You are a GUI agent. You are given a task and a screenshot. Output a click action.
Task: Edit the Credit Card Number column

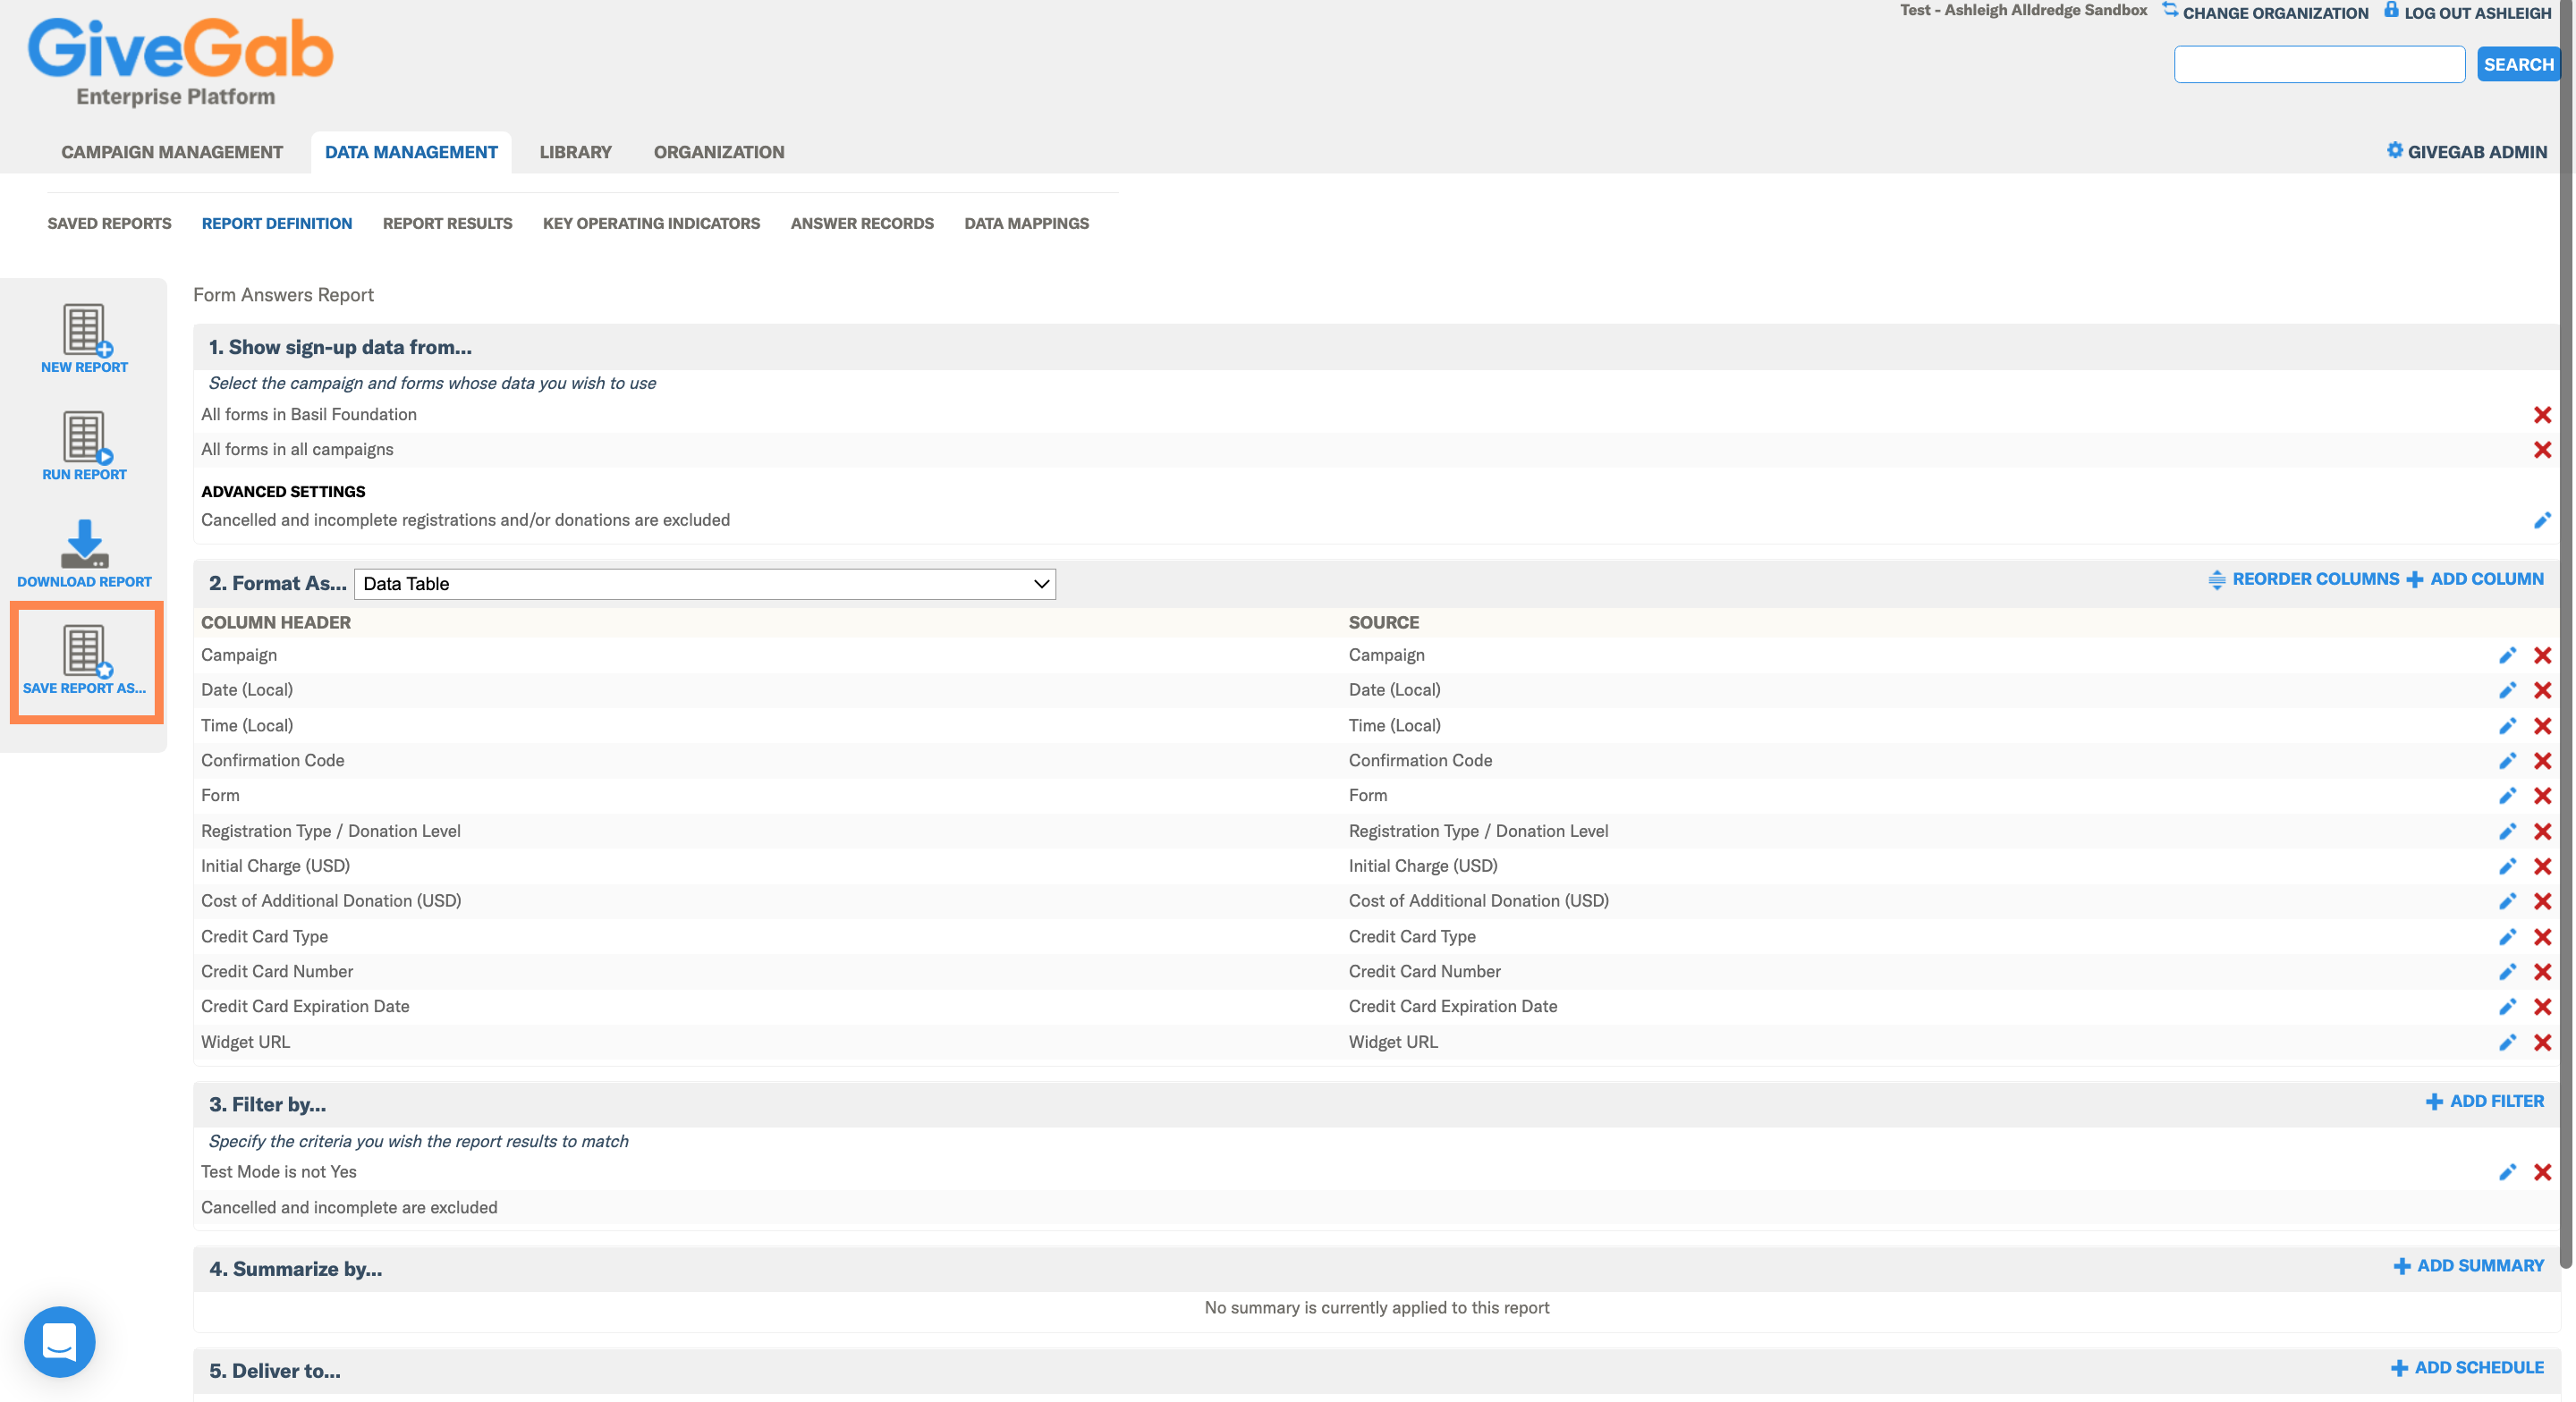(2507, 972)
